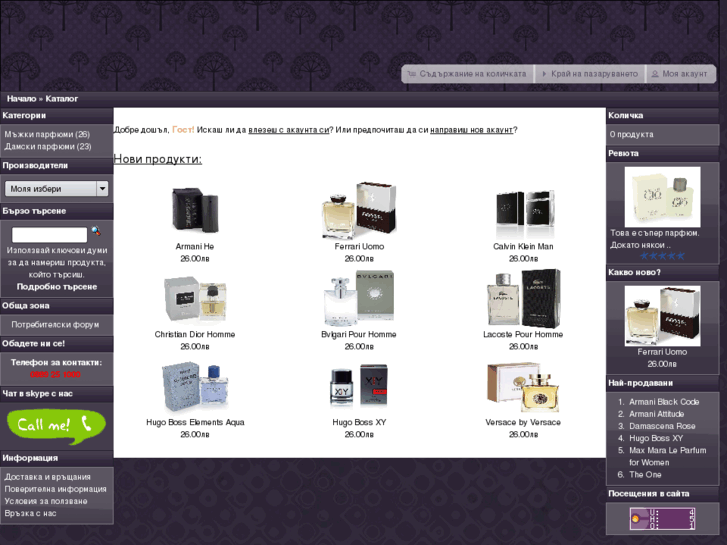Open Versace by Versace product image
This screenshot has width=727, height=545.
pos(523,387)
